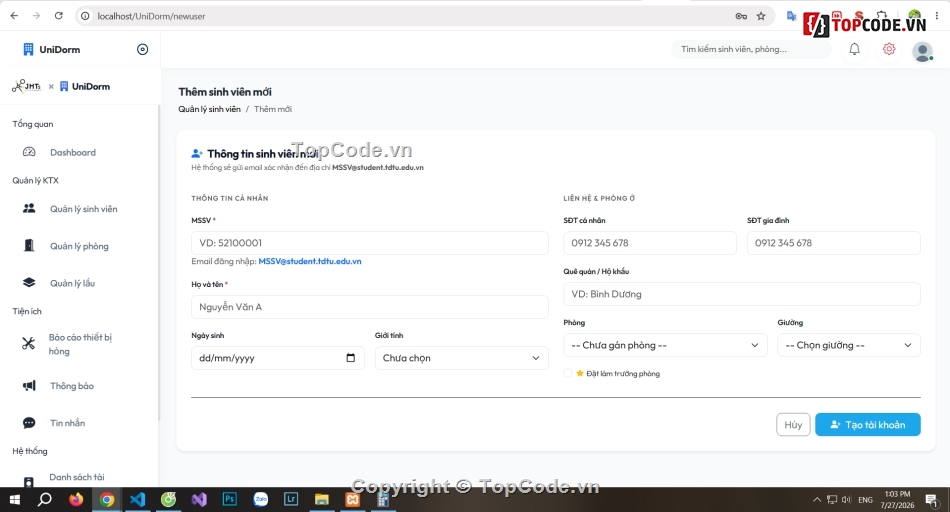Open notifications bell icon

click(x=854, y=49)
